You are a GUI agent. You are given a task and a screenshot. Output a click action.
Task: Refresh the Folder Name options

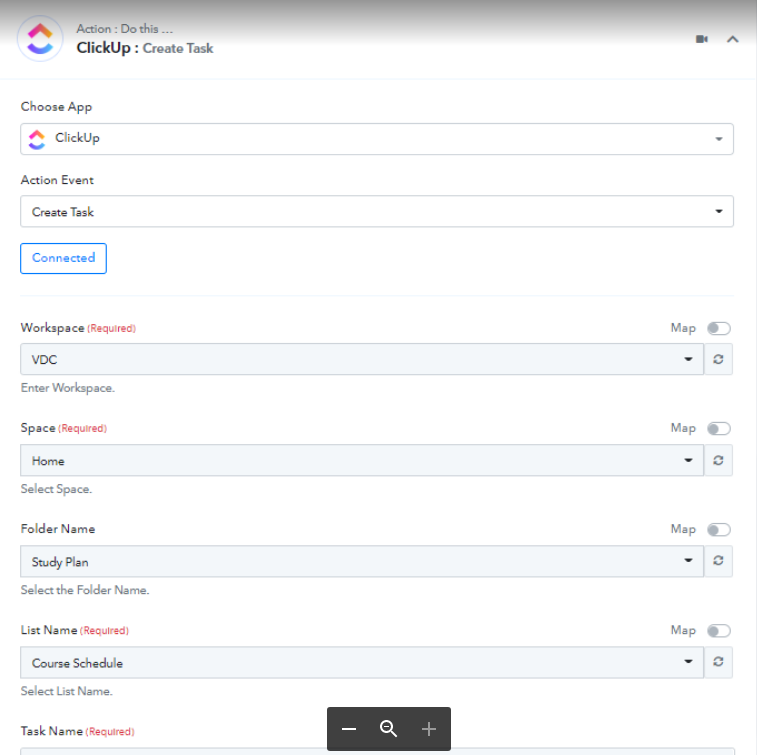point(718,560)
